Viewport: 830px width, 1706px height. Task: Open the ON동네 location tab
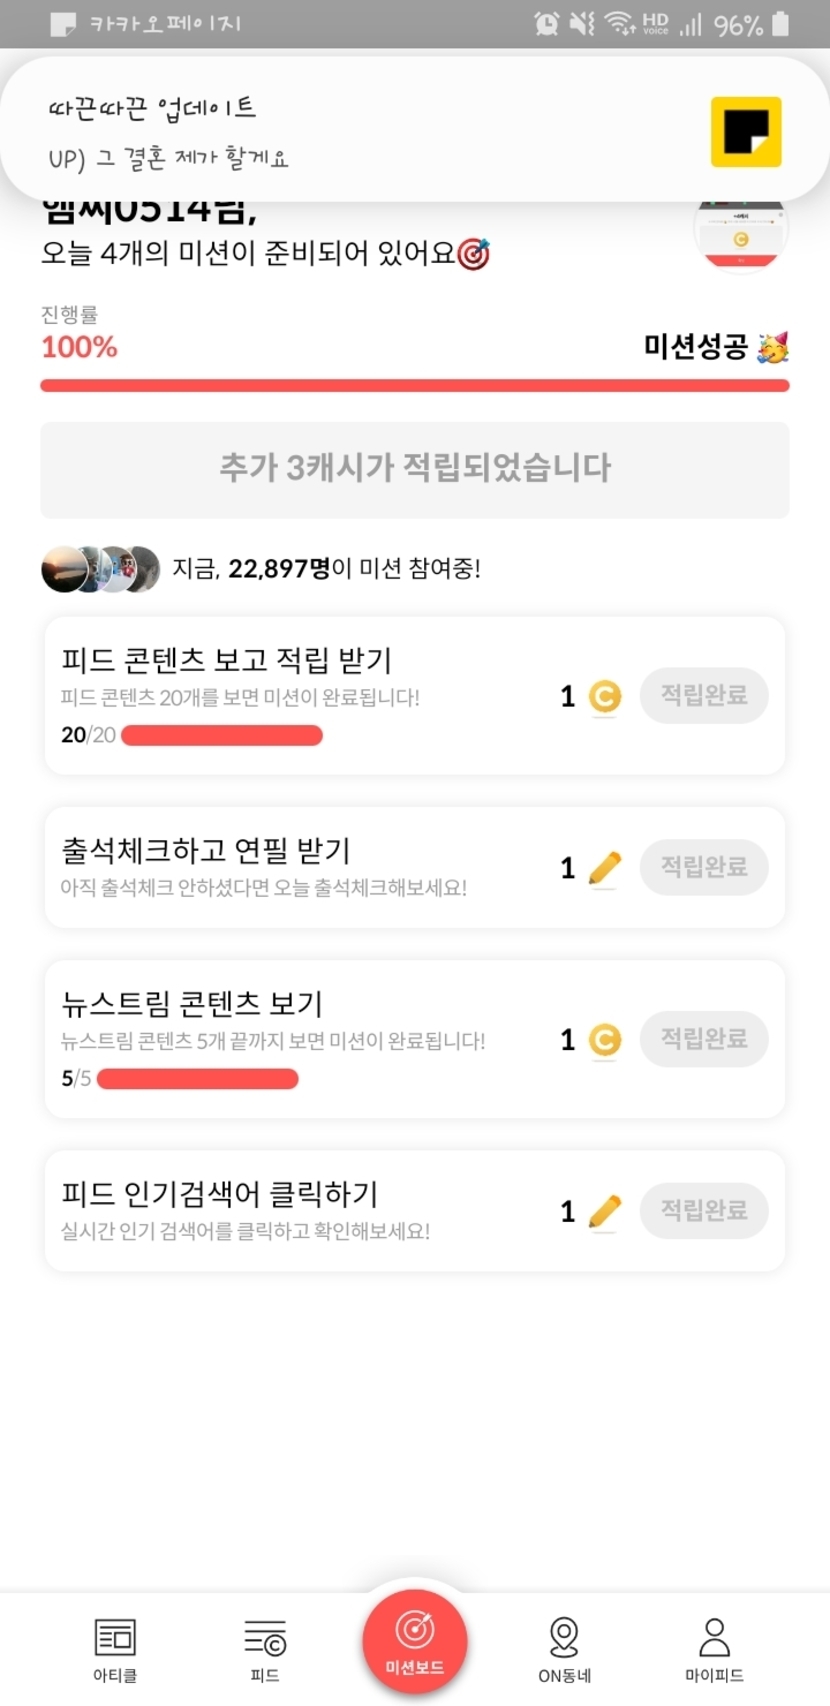[564, 1649]
